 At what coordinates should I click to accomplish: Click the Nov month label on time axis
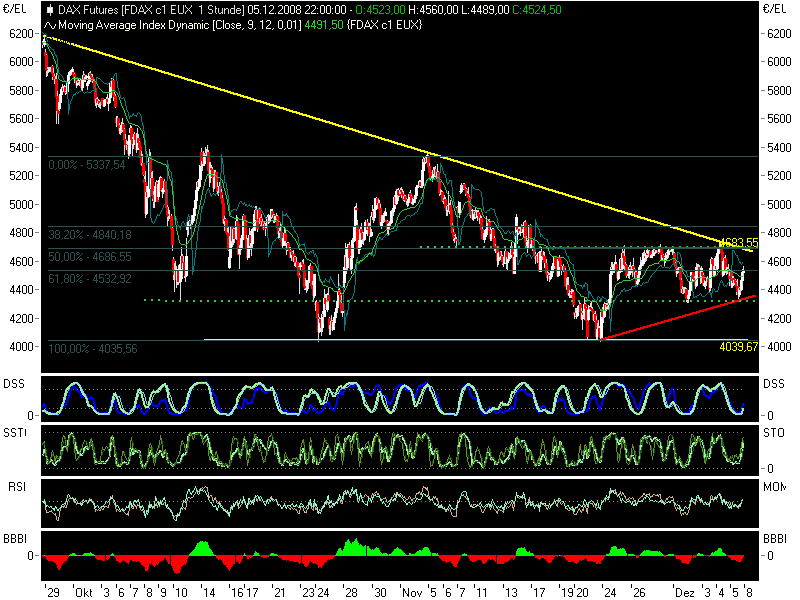(x=412, y=592)
